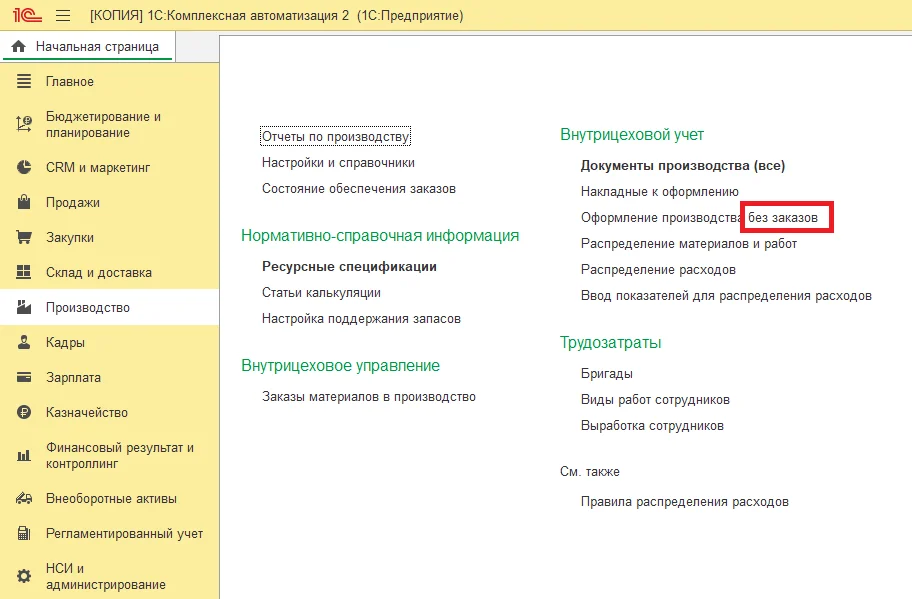Click the Главное list icon
This screenshot has height=599, width=912.
click(x=24, y=81)
